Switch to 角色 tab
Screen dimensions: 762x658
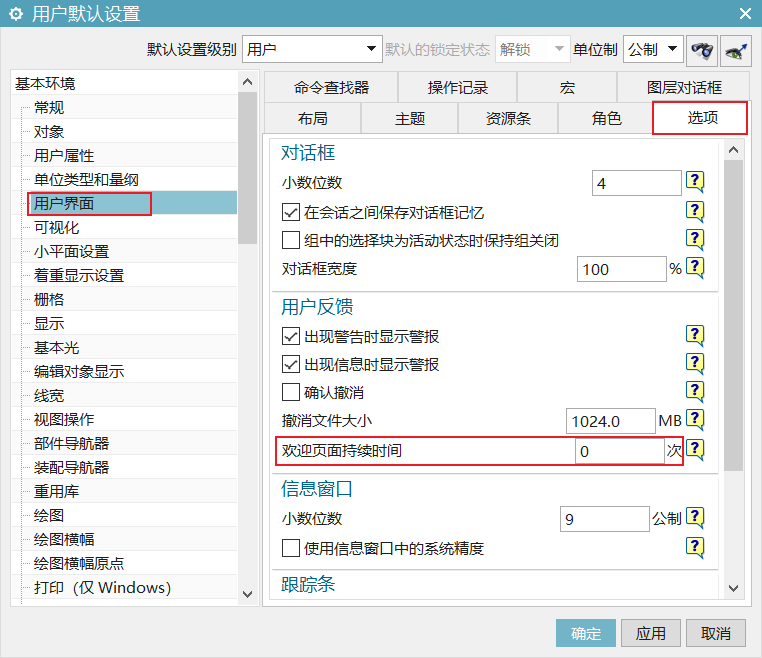click(606, 118)
